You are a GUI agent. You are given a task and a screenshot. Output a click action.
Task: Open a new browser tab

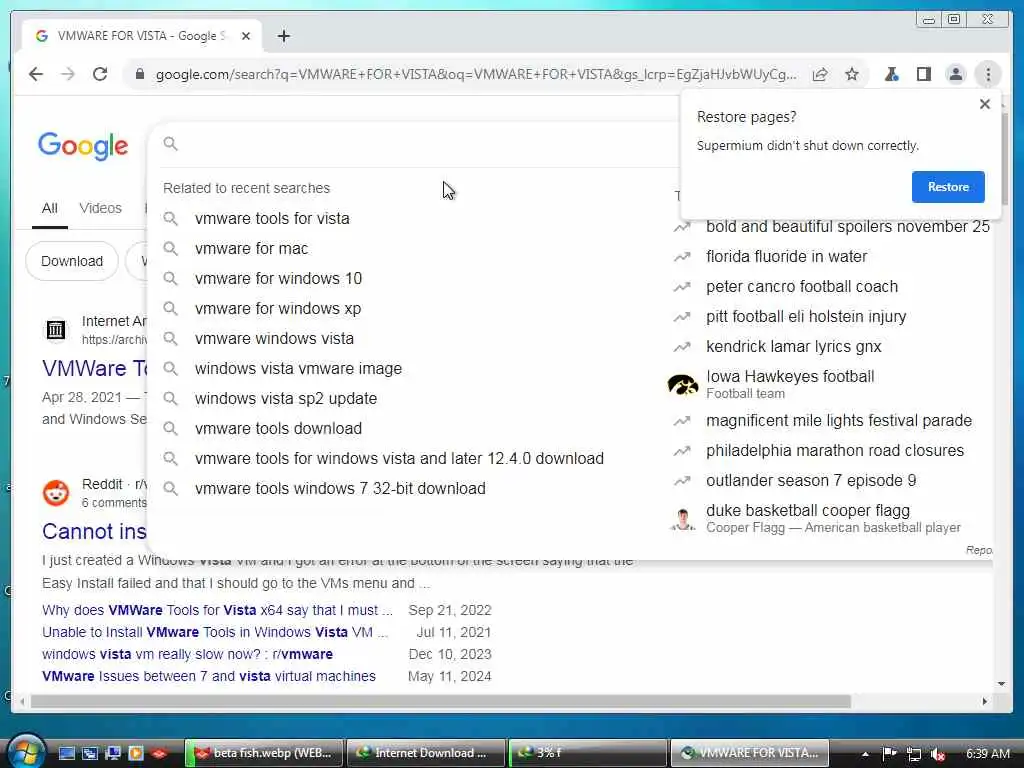click(x=283, y=36)
